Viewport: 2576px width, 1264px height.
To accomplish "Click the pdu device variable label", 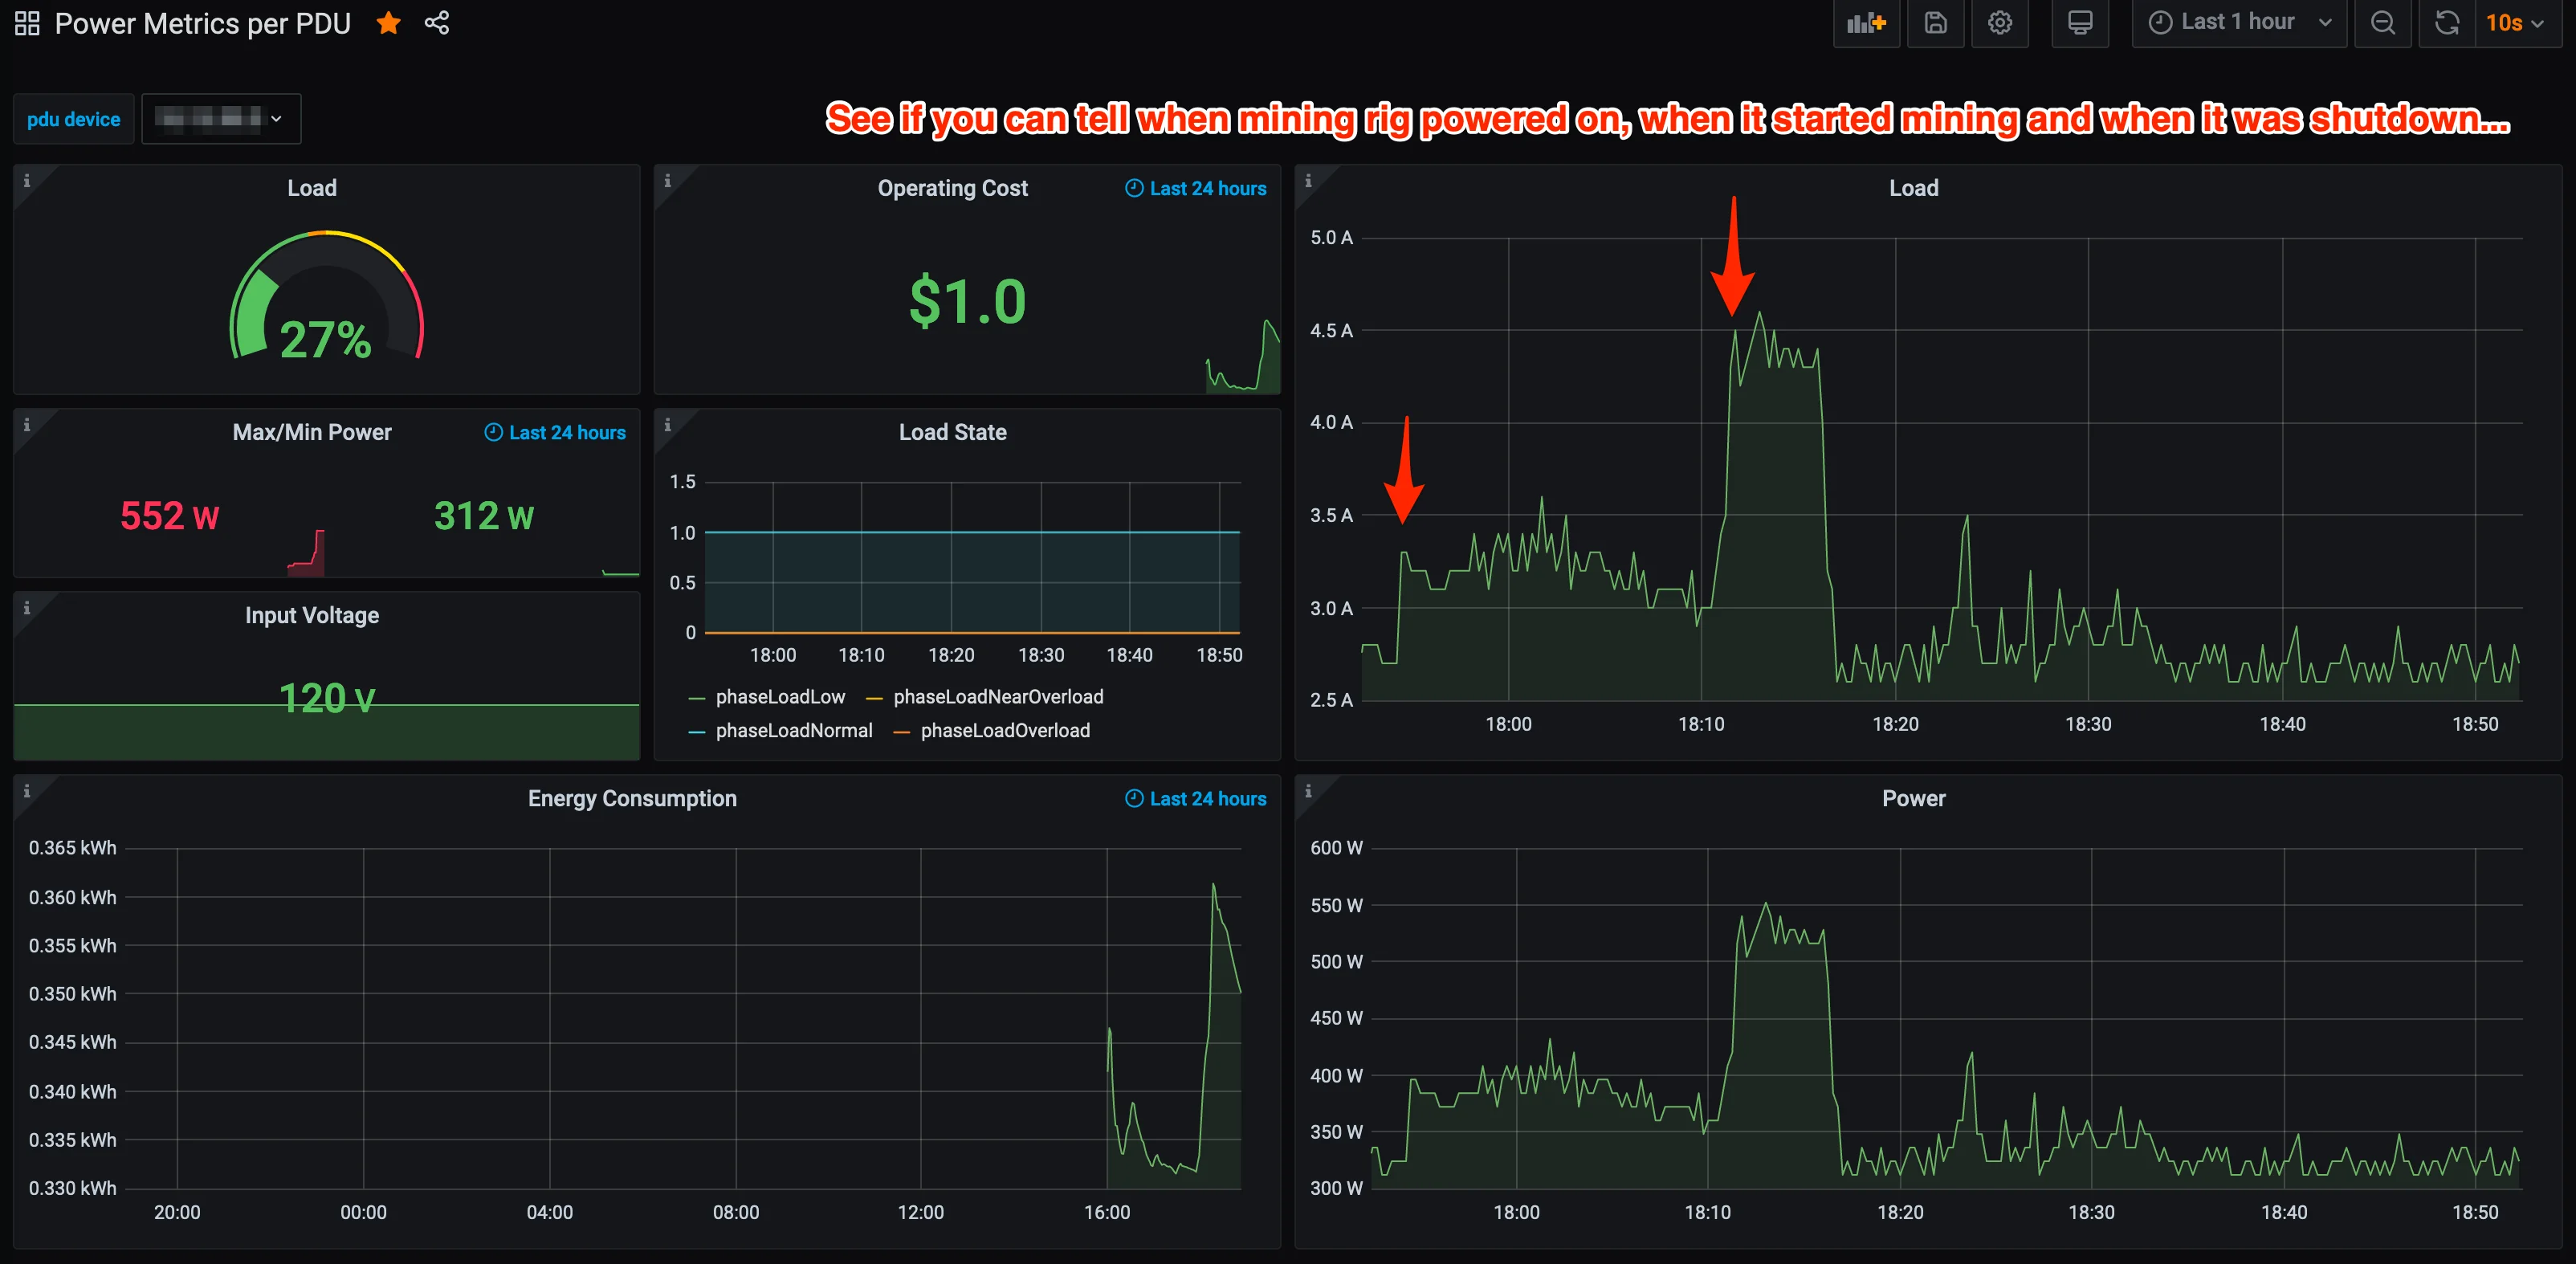I will [x=74, y=119].
